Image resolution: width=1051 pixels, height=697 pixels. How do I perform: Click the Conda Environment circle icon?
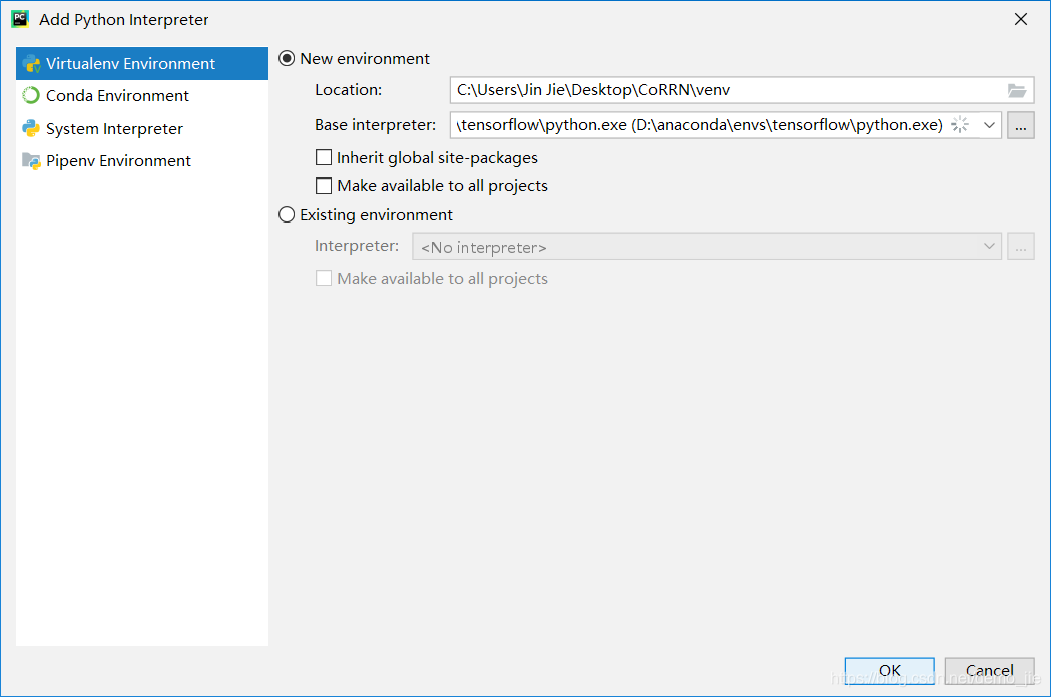tap(31, 96)
